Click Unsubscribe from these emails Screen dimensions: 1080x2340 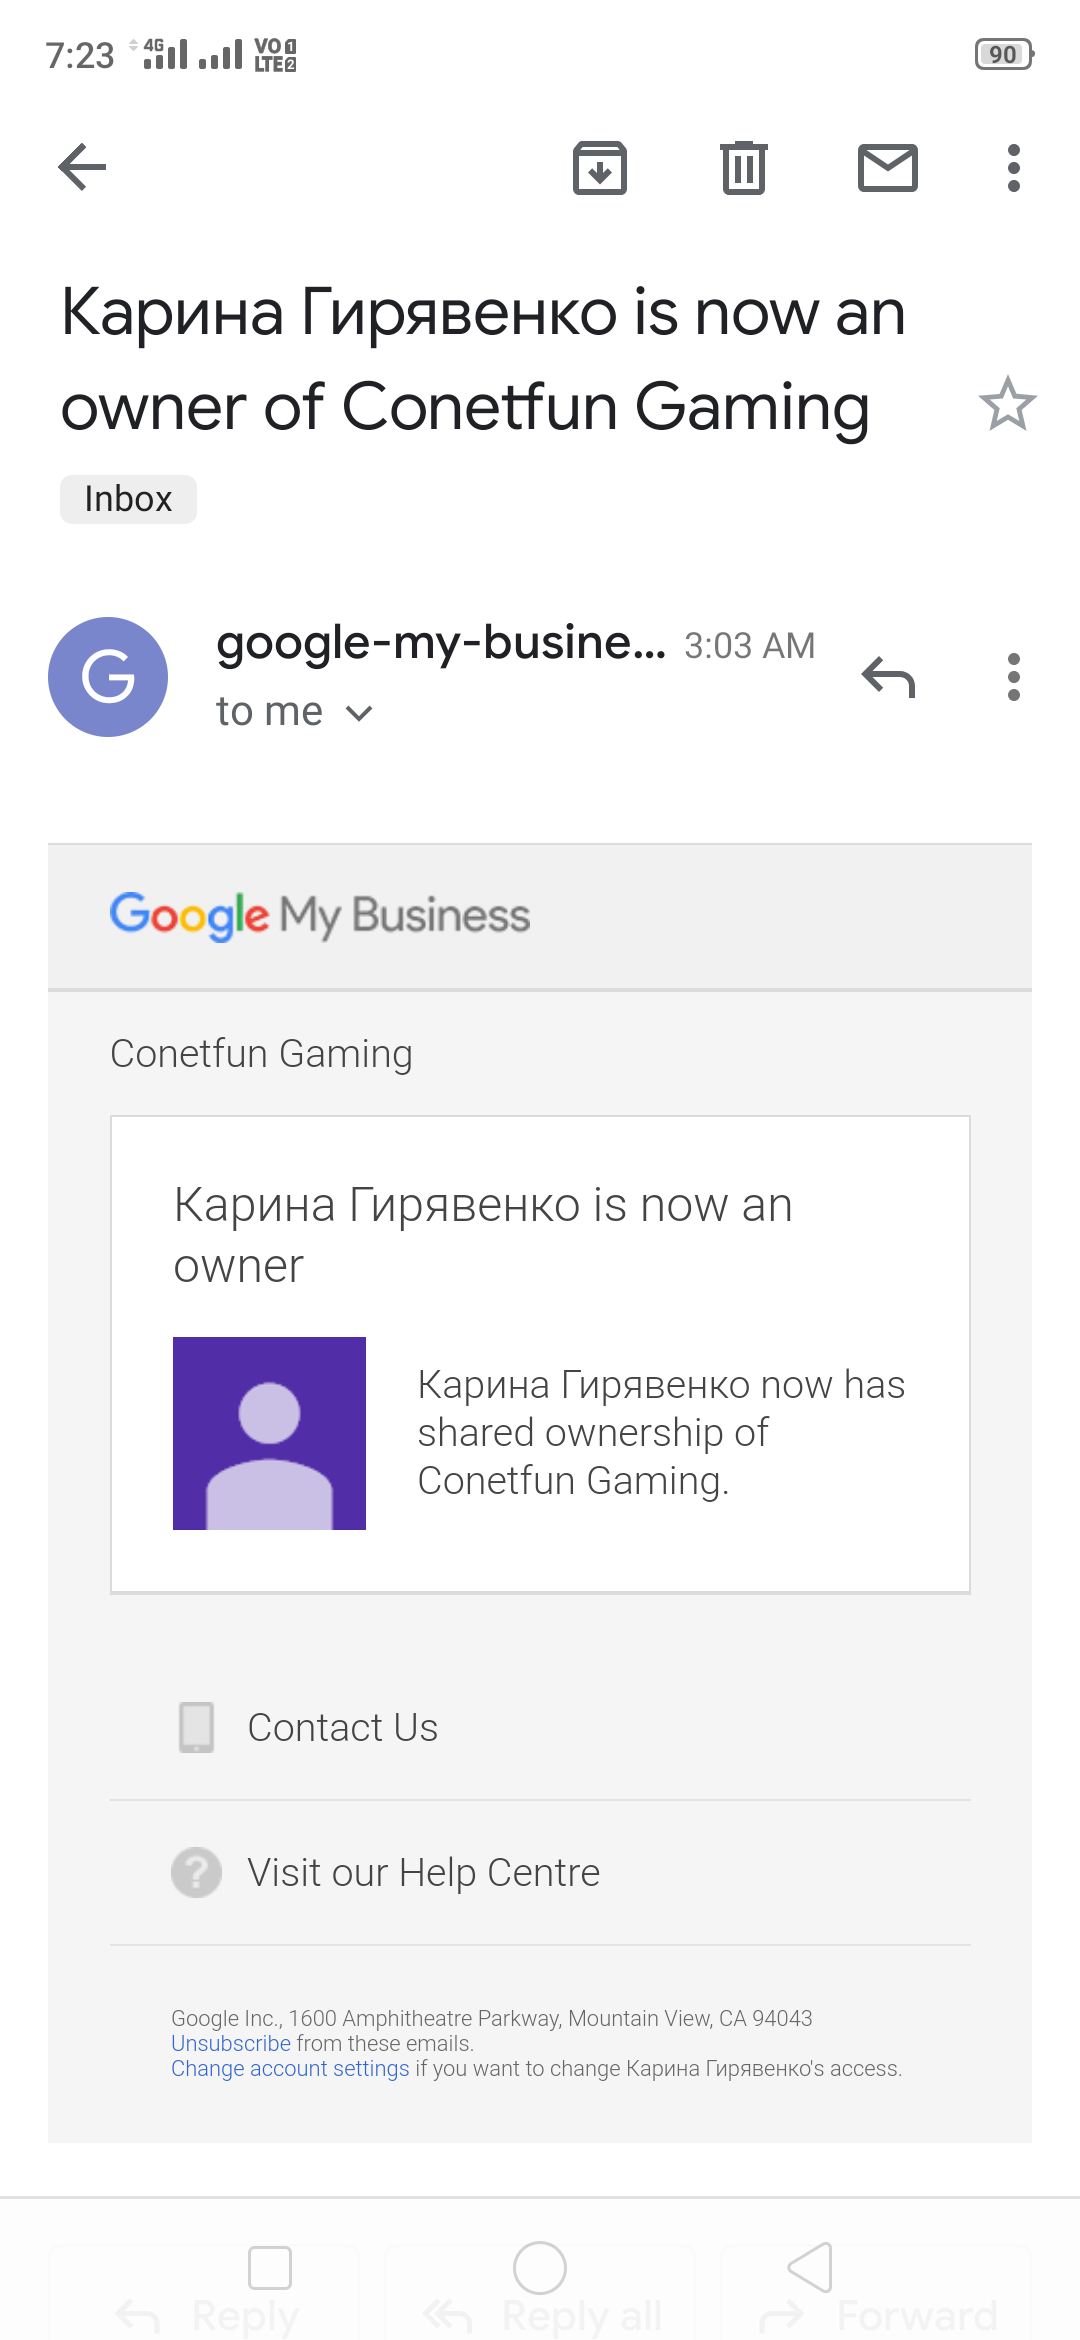click(230, 2043)
